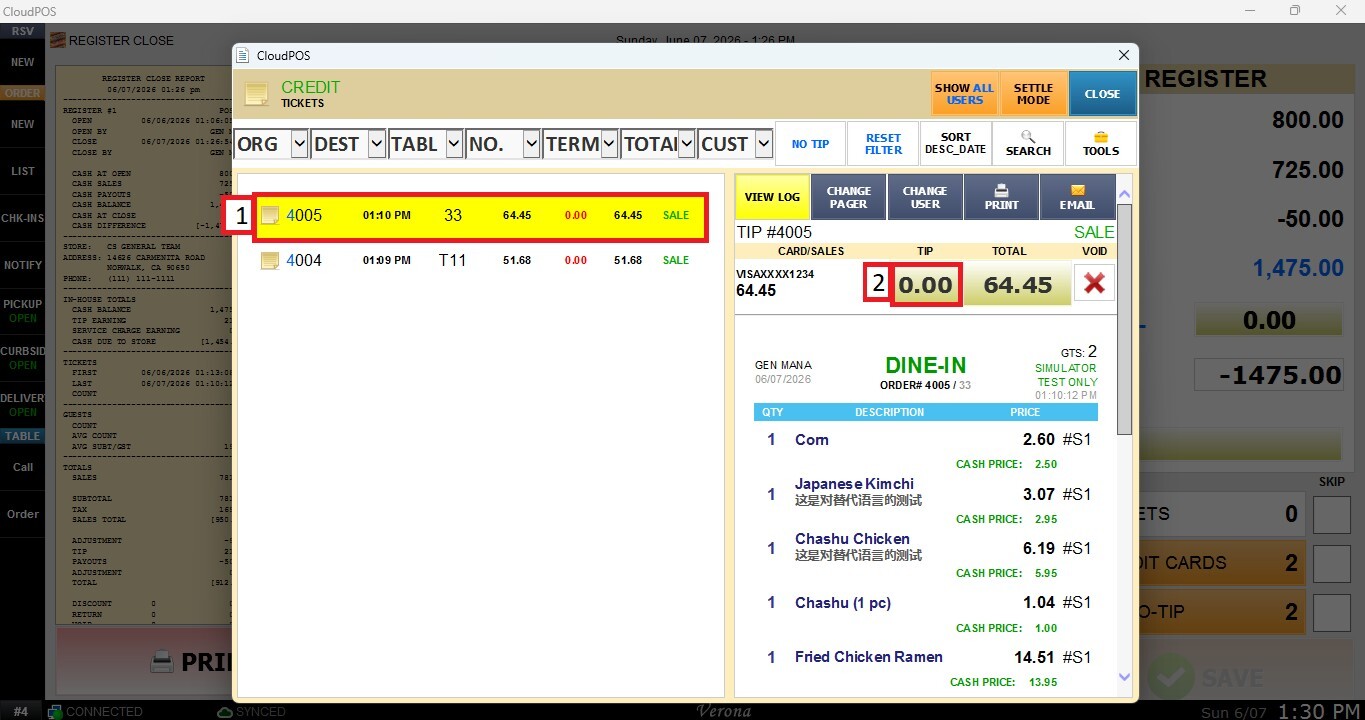Screen dimensions: 1365x720
Task: Click the -1475.00 field in register window
Action: [x=1269, y=375]
